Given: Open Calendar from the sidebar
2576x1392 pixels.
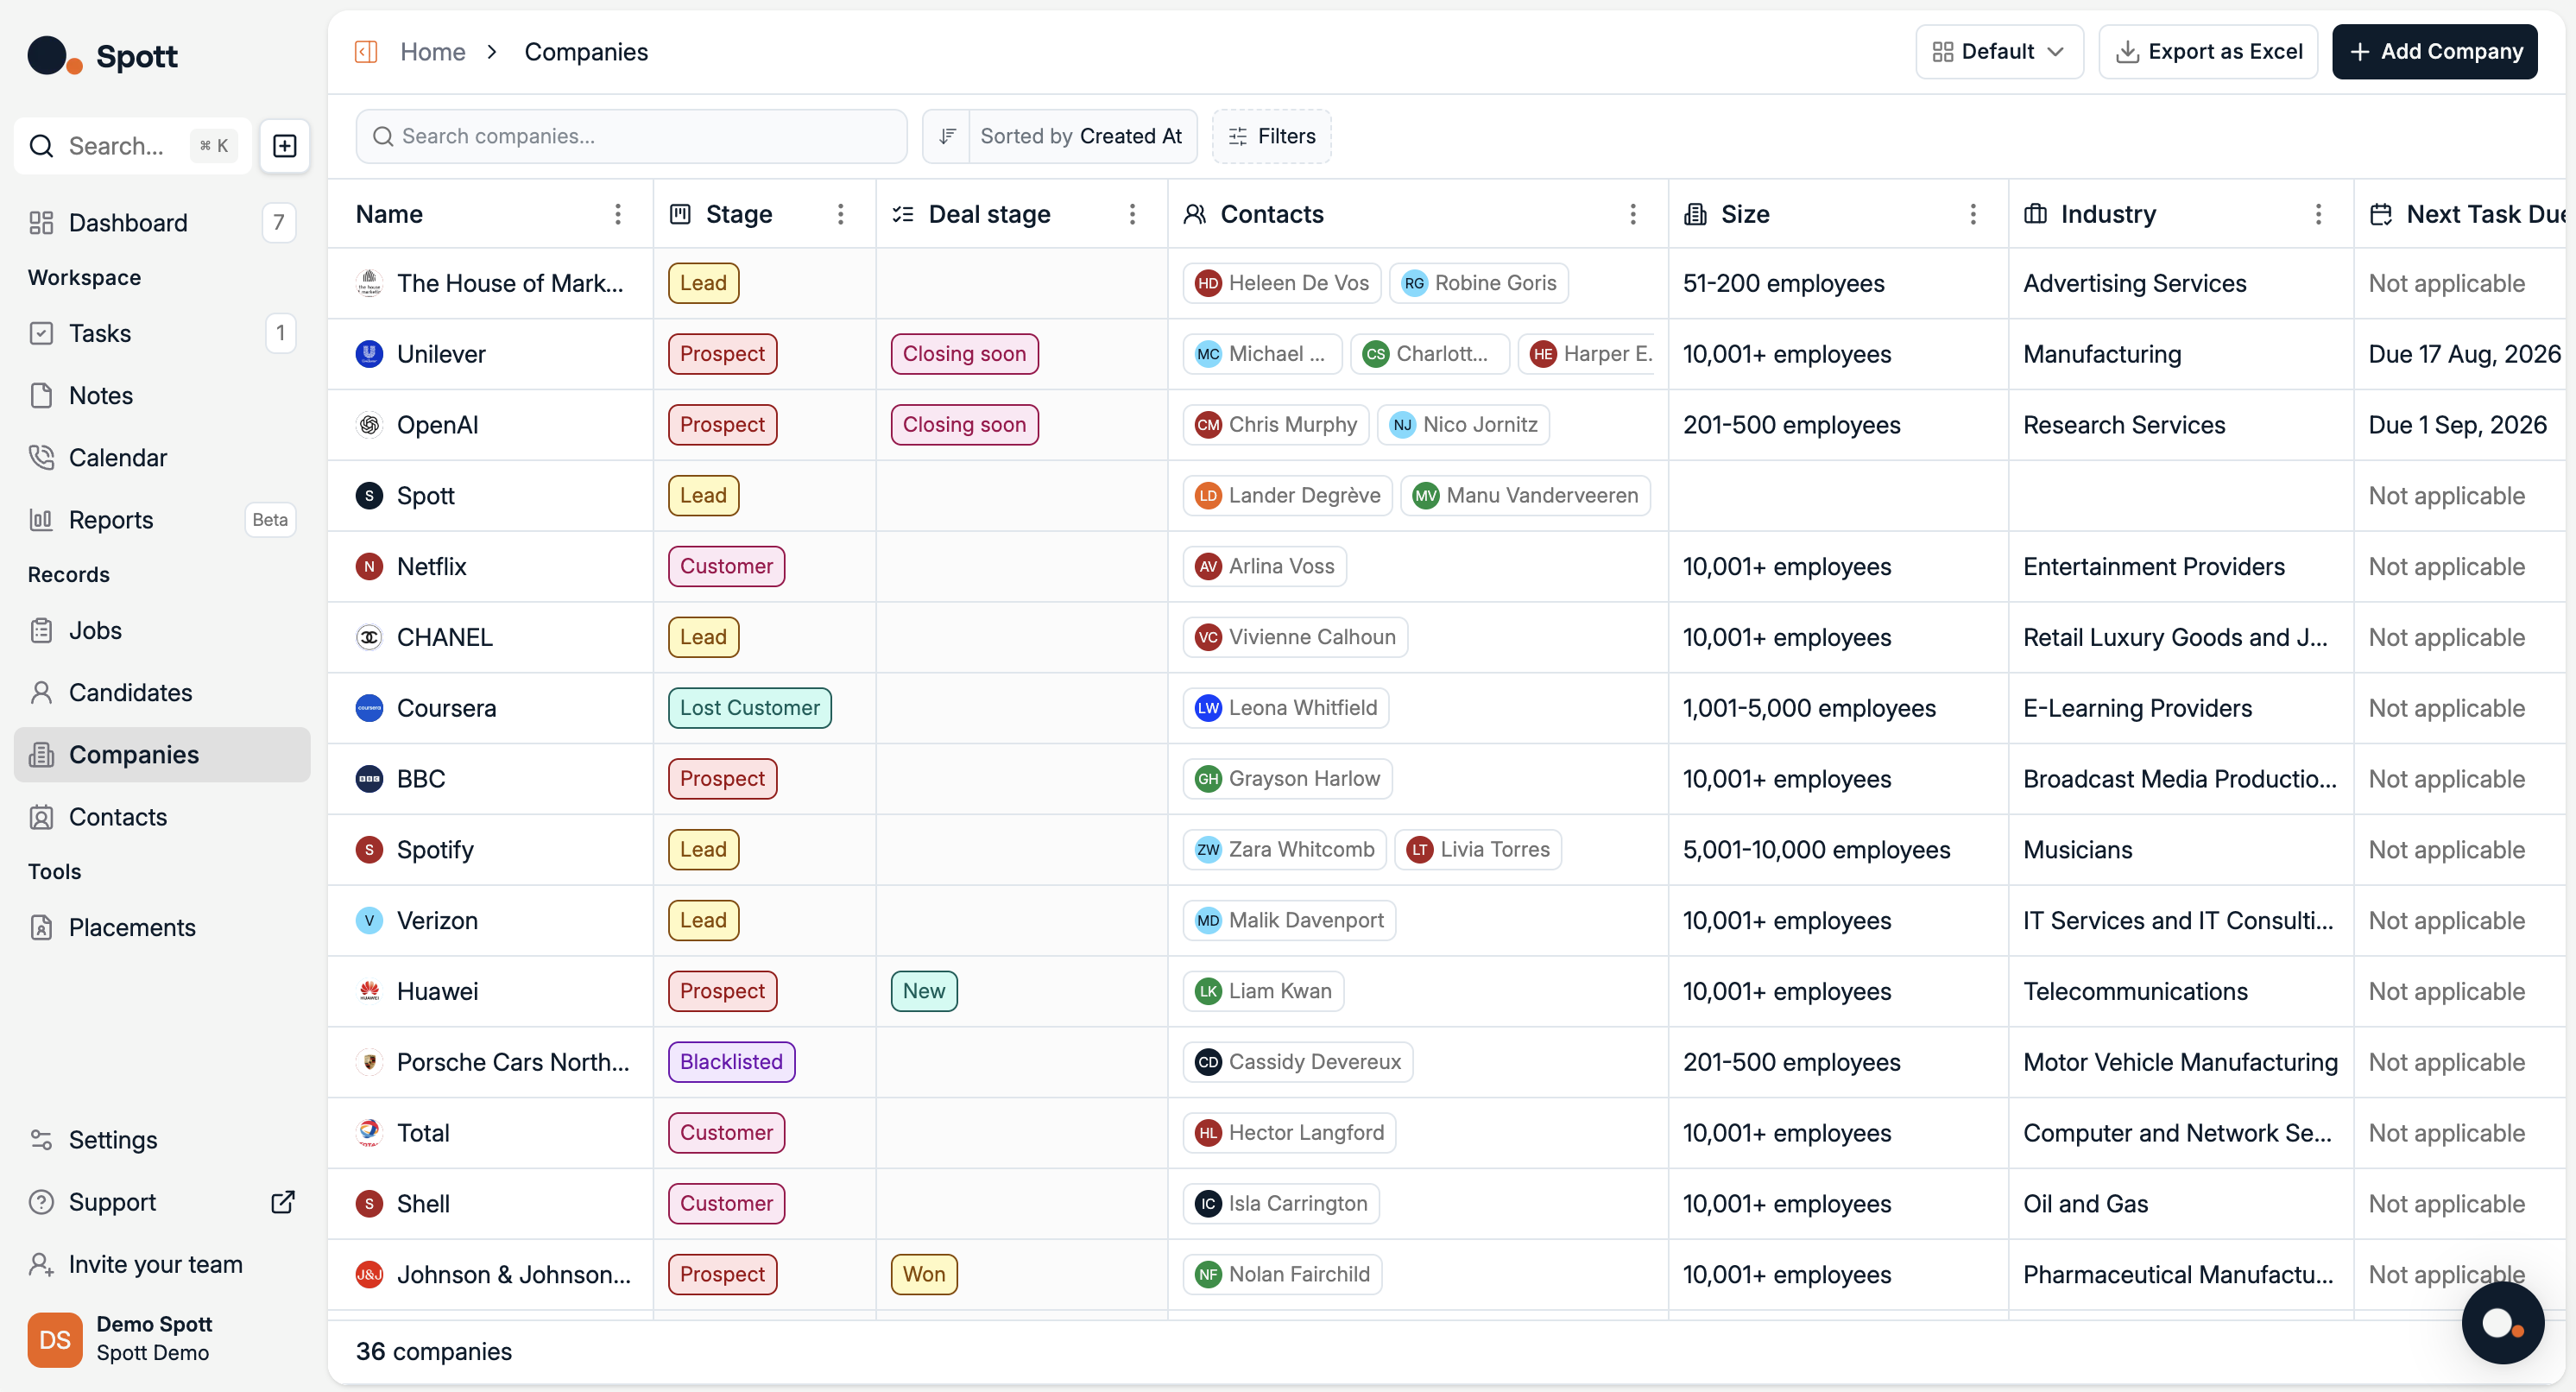Looking at the screenshot, I should (x=162, y=458).
